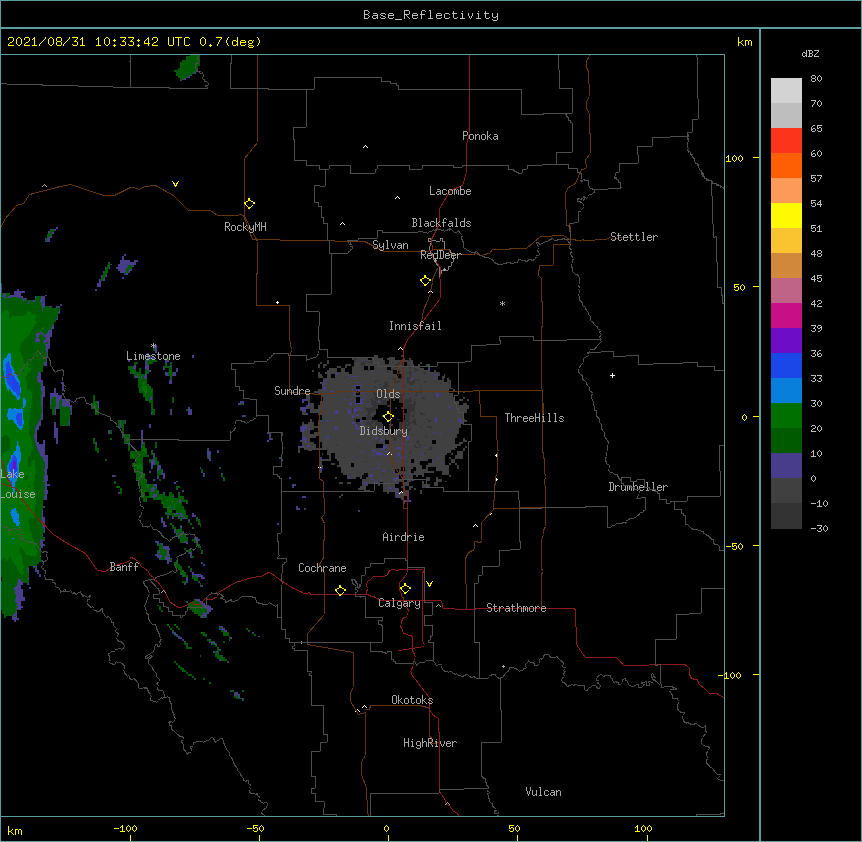This screenshot has width=862, height=842.
Task: Click the ThreeHills label
Action: (534, 418)
